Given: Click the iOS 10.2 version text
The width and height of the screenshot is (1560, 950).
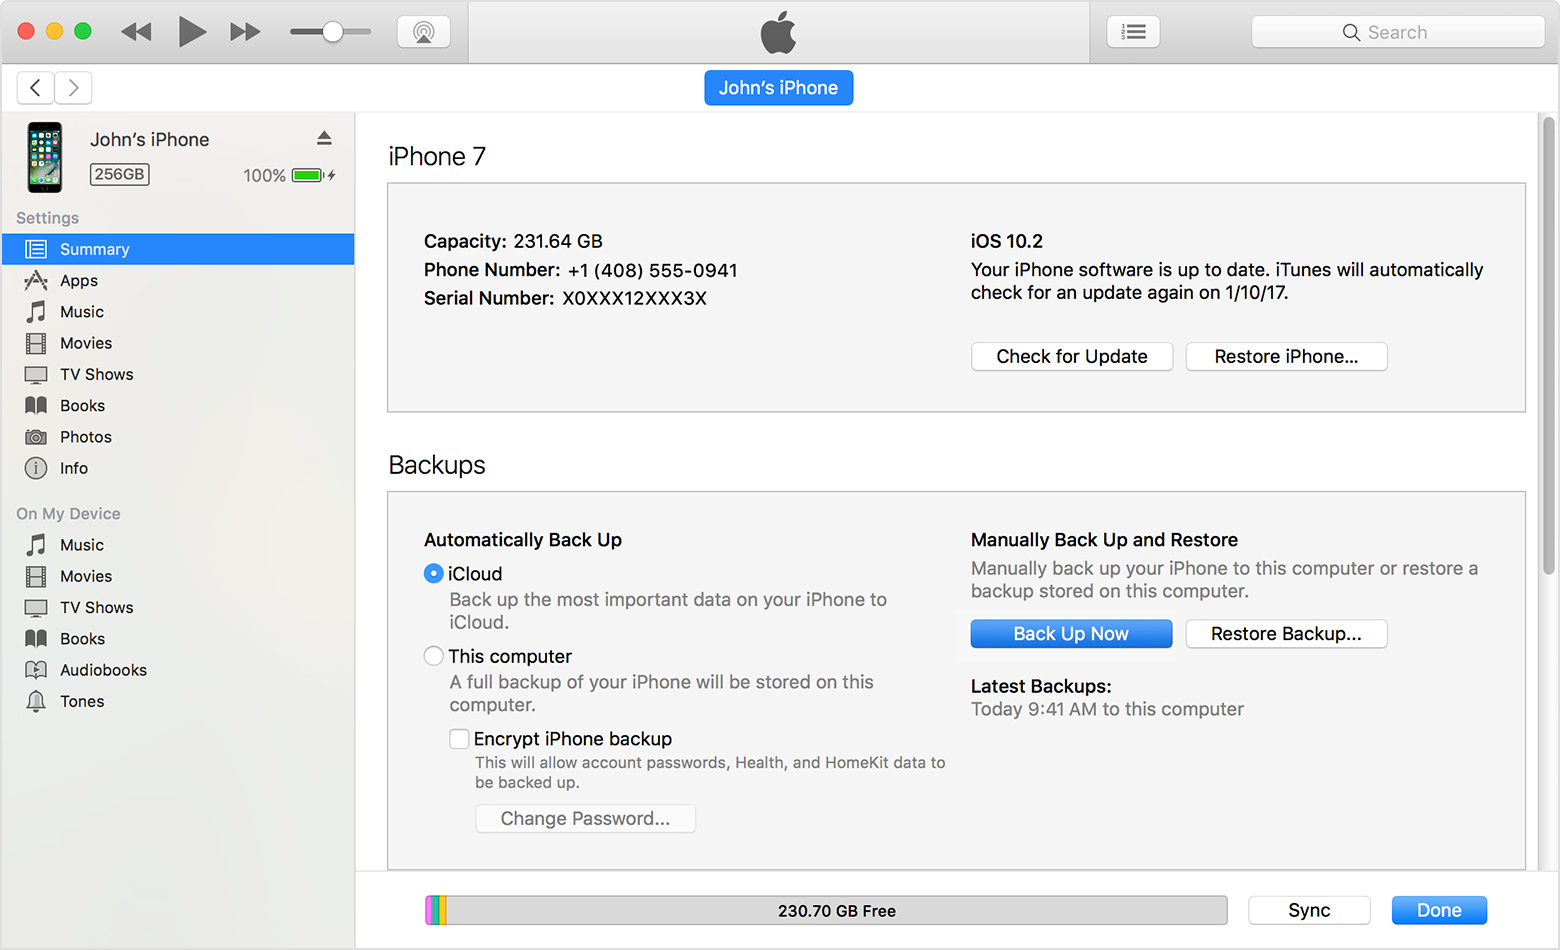Looking at the screenshot, I should coord(1006,241).
